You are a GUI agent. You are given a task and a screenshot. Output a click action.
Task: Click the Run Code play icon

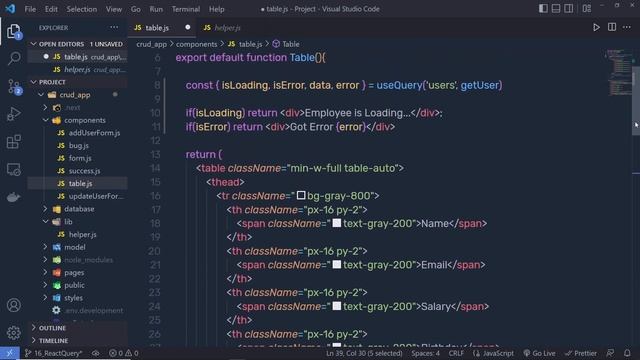pyautogui.click(x=596, y=27)
